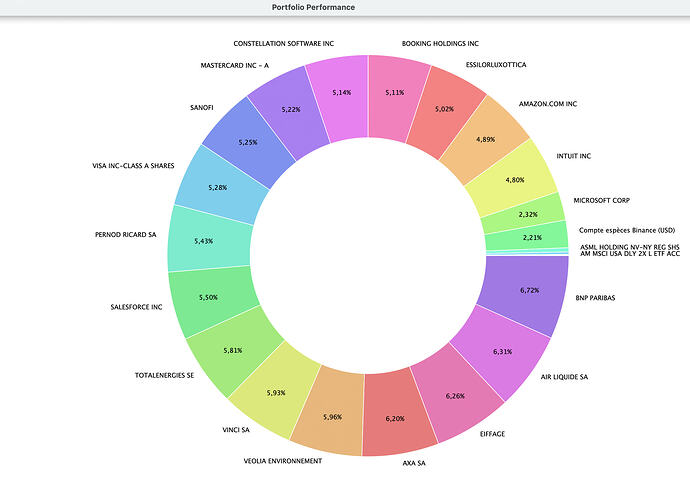Viewport: 690px width, 497px height.
Task: Click the SALESFORCE INC label
Action: click(x=136, y=307)
